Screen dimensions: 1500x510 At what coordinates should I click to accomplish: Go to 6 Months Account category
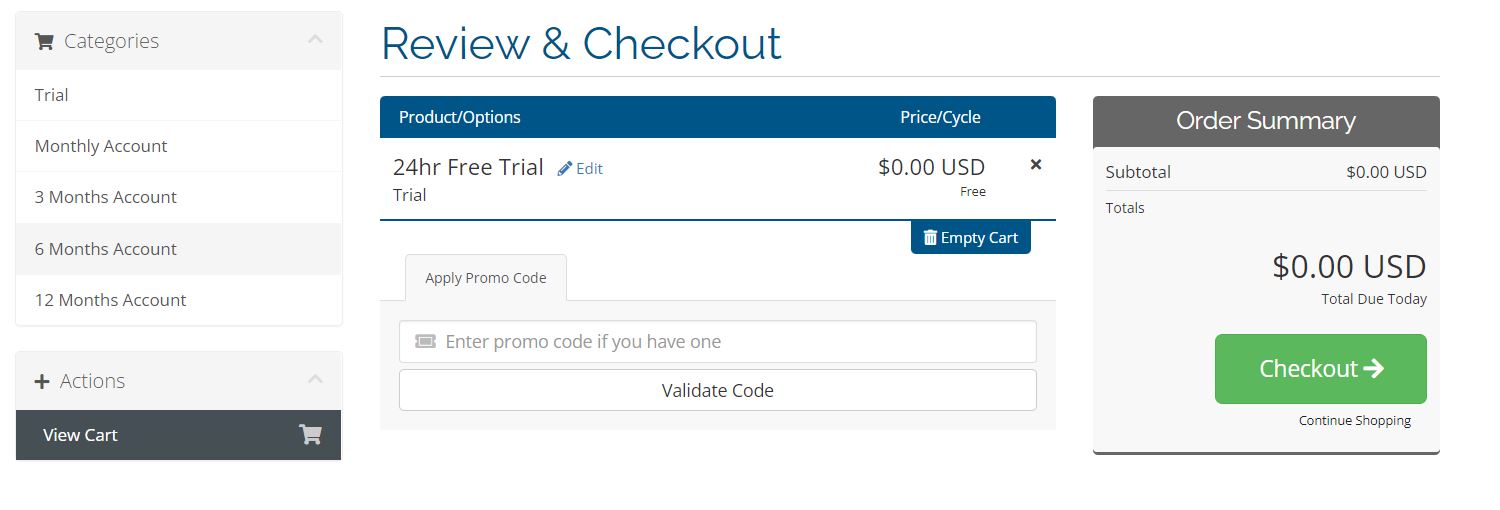click(x=106, y=249)
